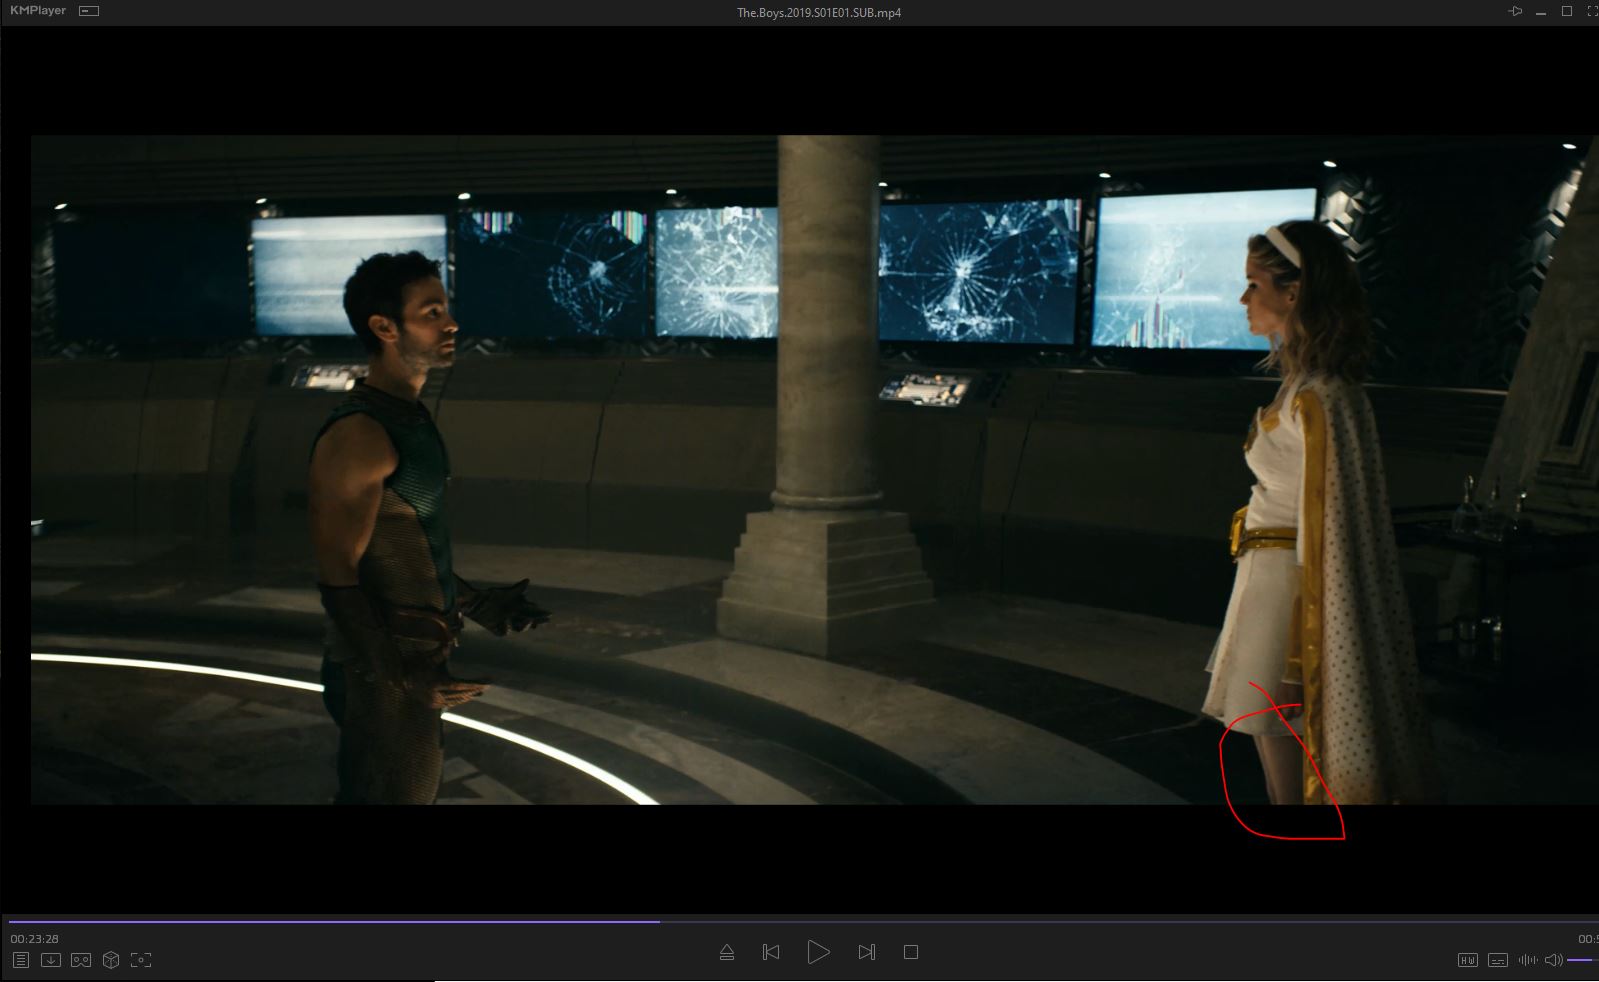Click the video download icon
Viewport: 1599px width, 982px height.
tap(51, 960)
